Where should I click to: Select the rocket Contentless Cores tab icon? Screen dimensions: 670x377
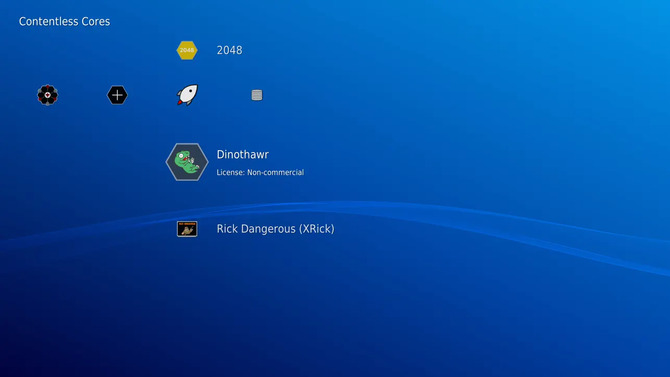tap(187, 95)
